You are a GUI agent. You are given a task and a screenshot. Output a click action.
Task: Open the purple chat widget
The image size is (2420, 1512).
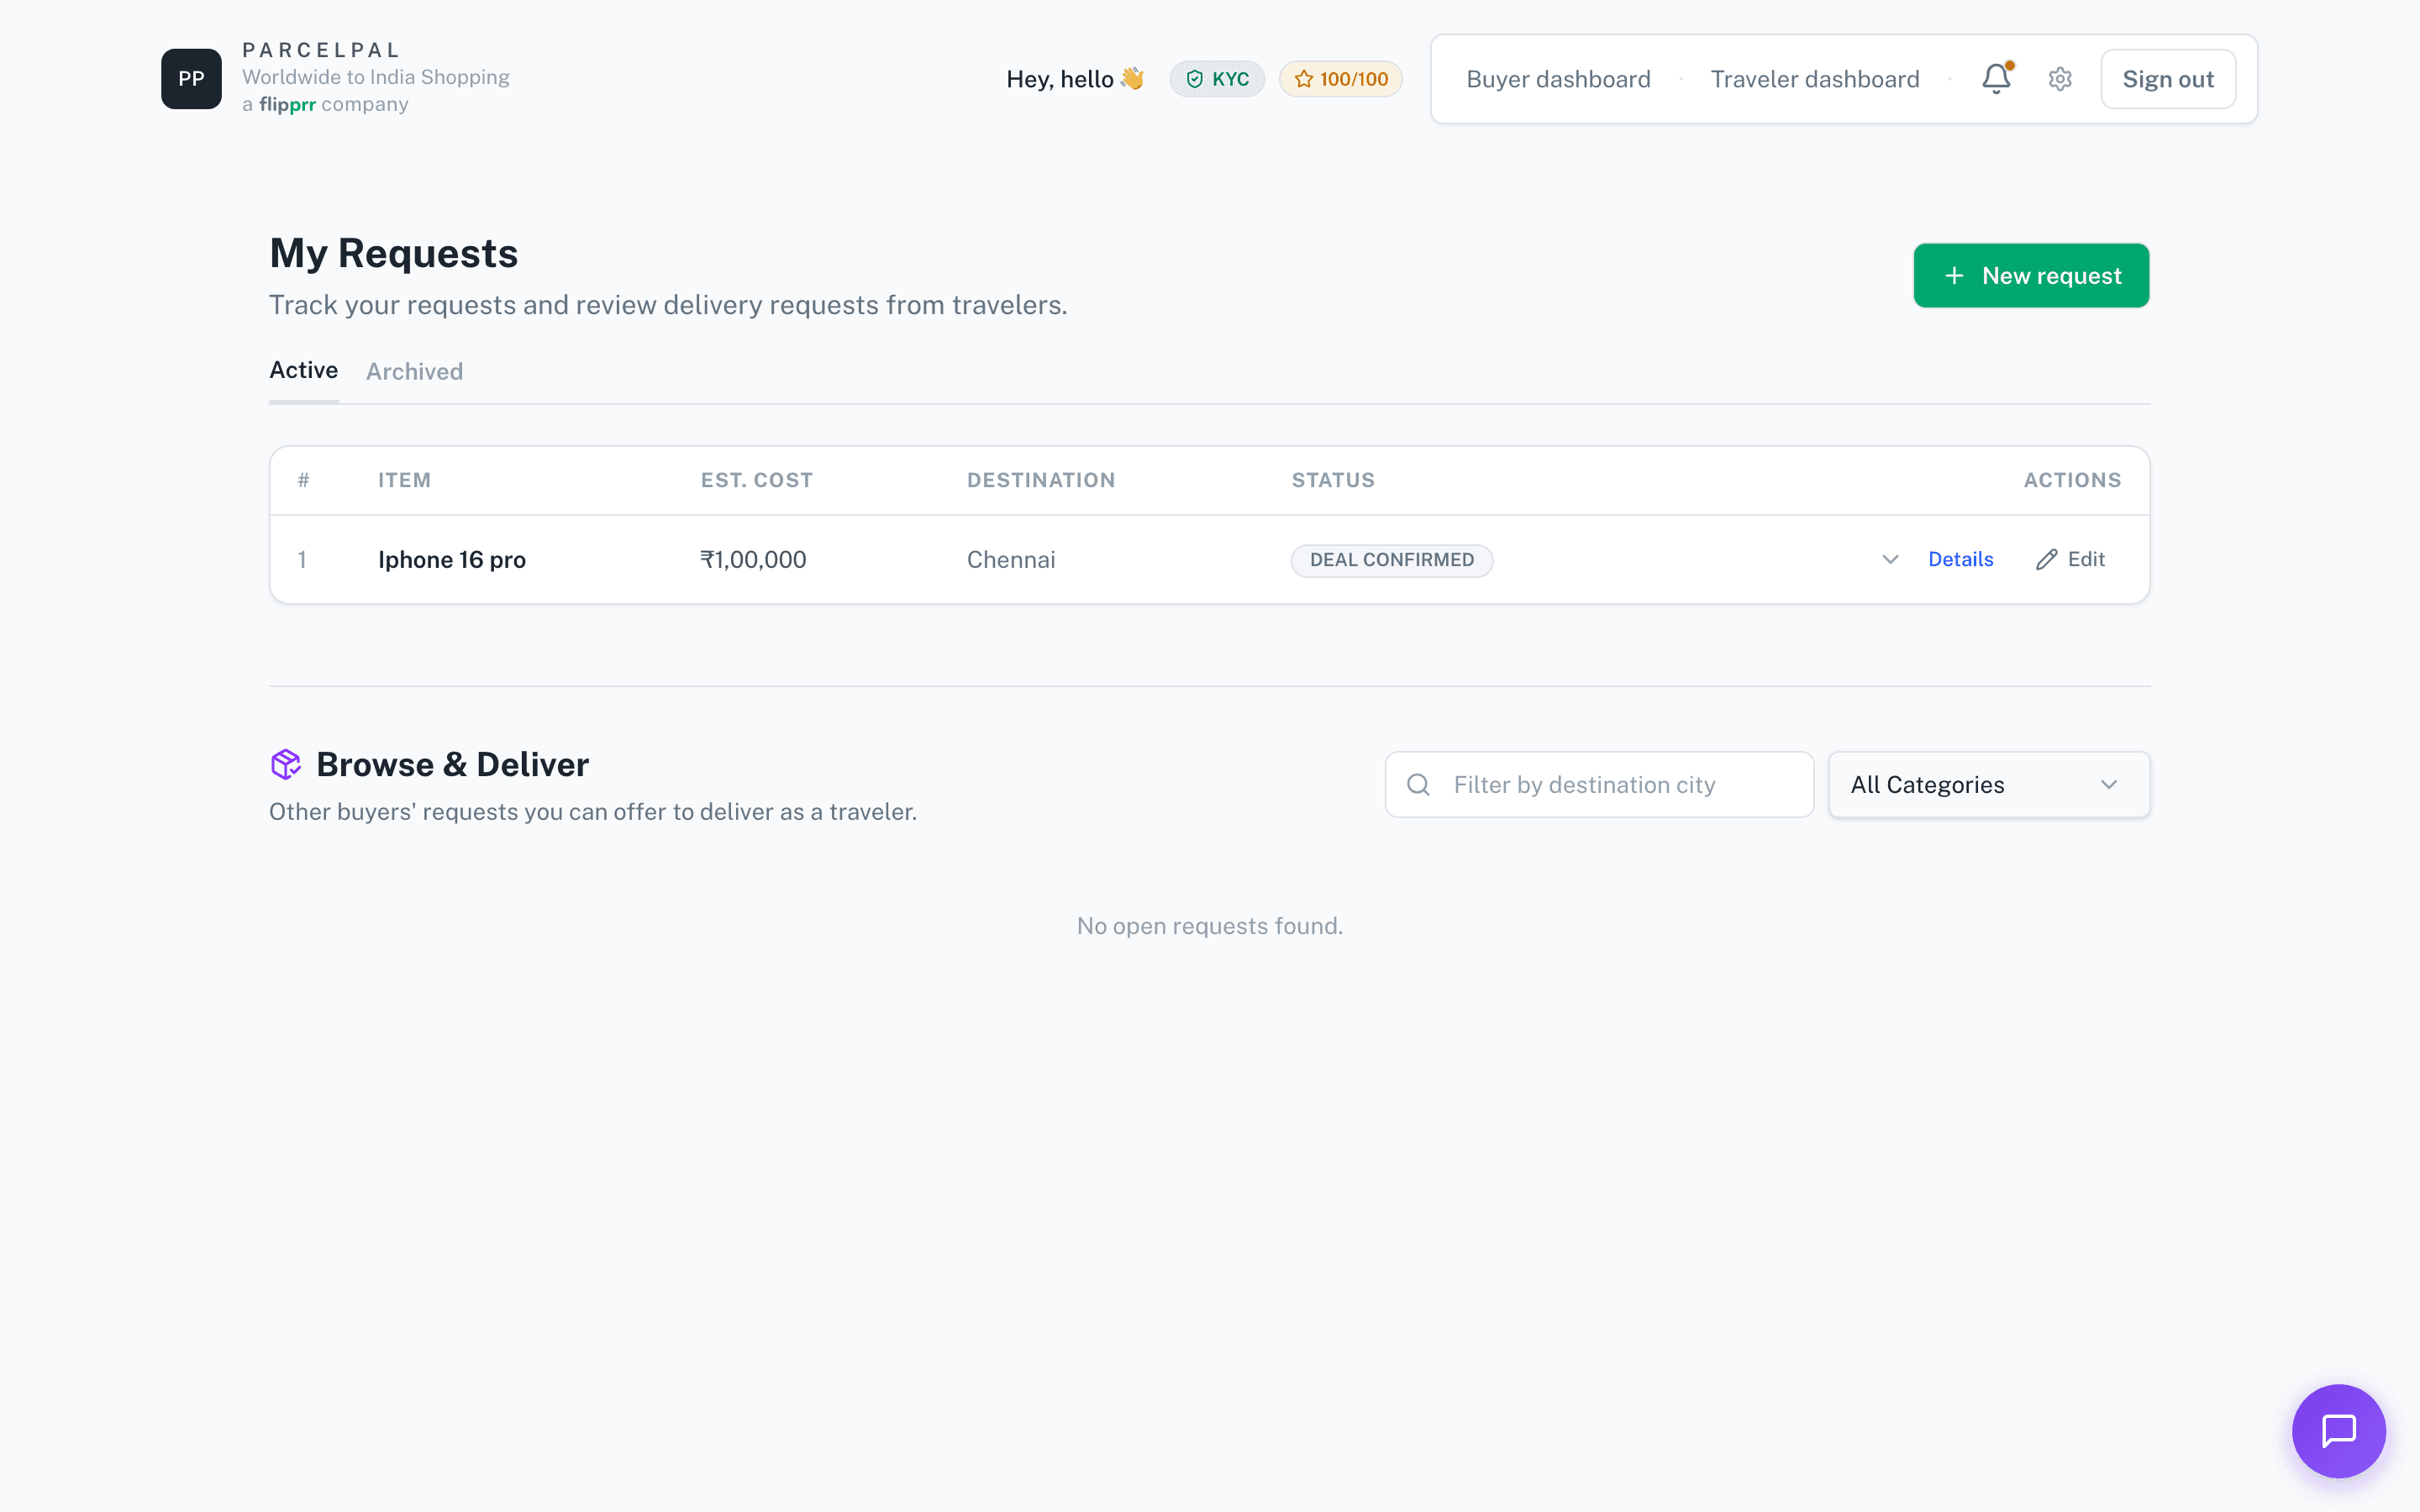point(2339,1430)
